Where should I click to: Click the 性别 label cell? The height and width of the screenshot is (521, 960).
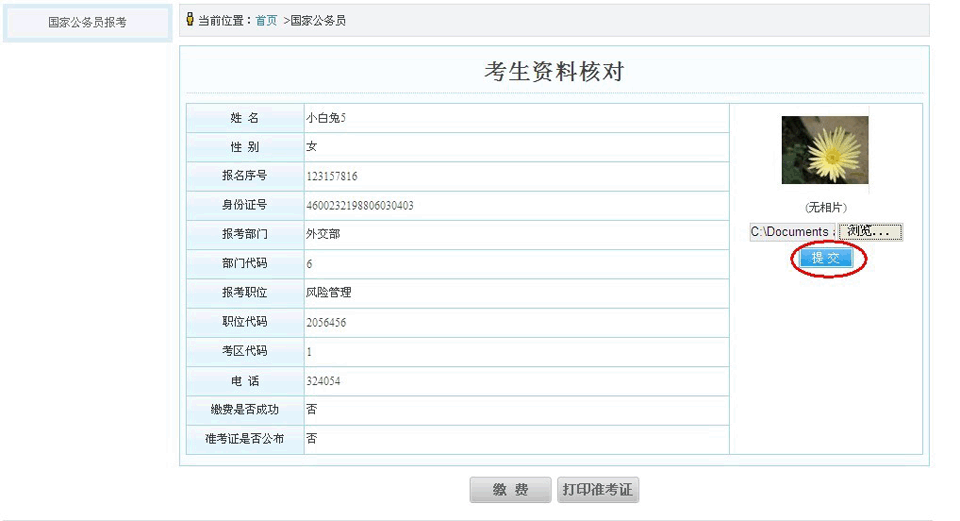click(x=245, y=147)
